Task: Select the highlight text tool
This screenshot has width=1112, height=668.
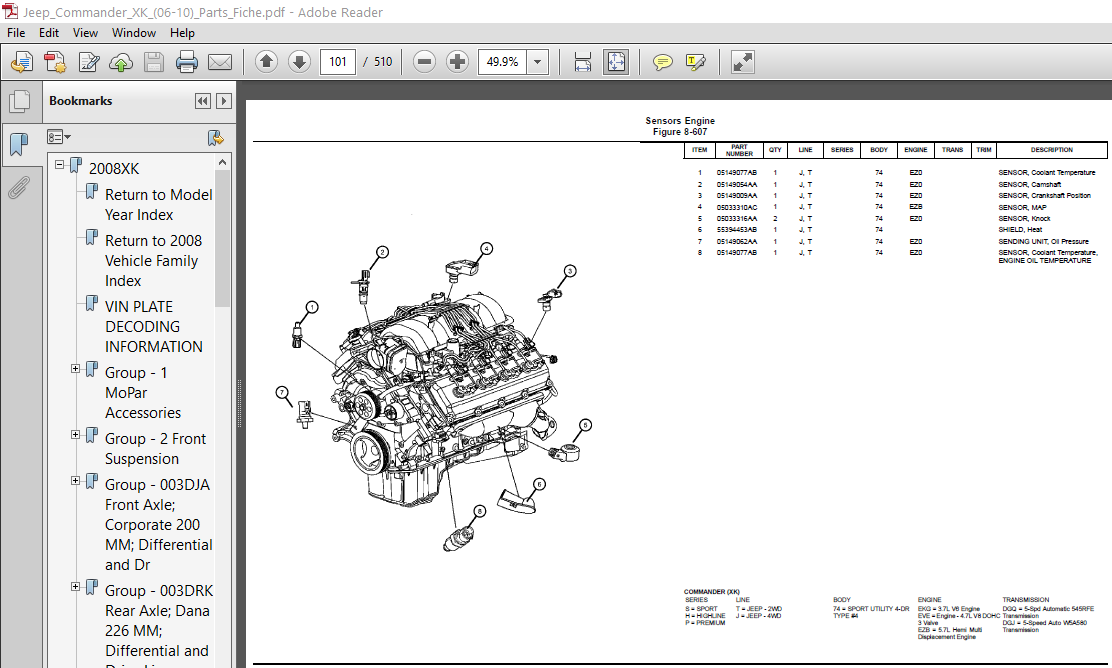Action: 696,62
